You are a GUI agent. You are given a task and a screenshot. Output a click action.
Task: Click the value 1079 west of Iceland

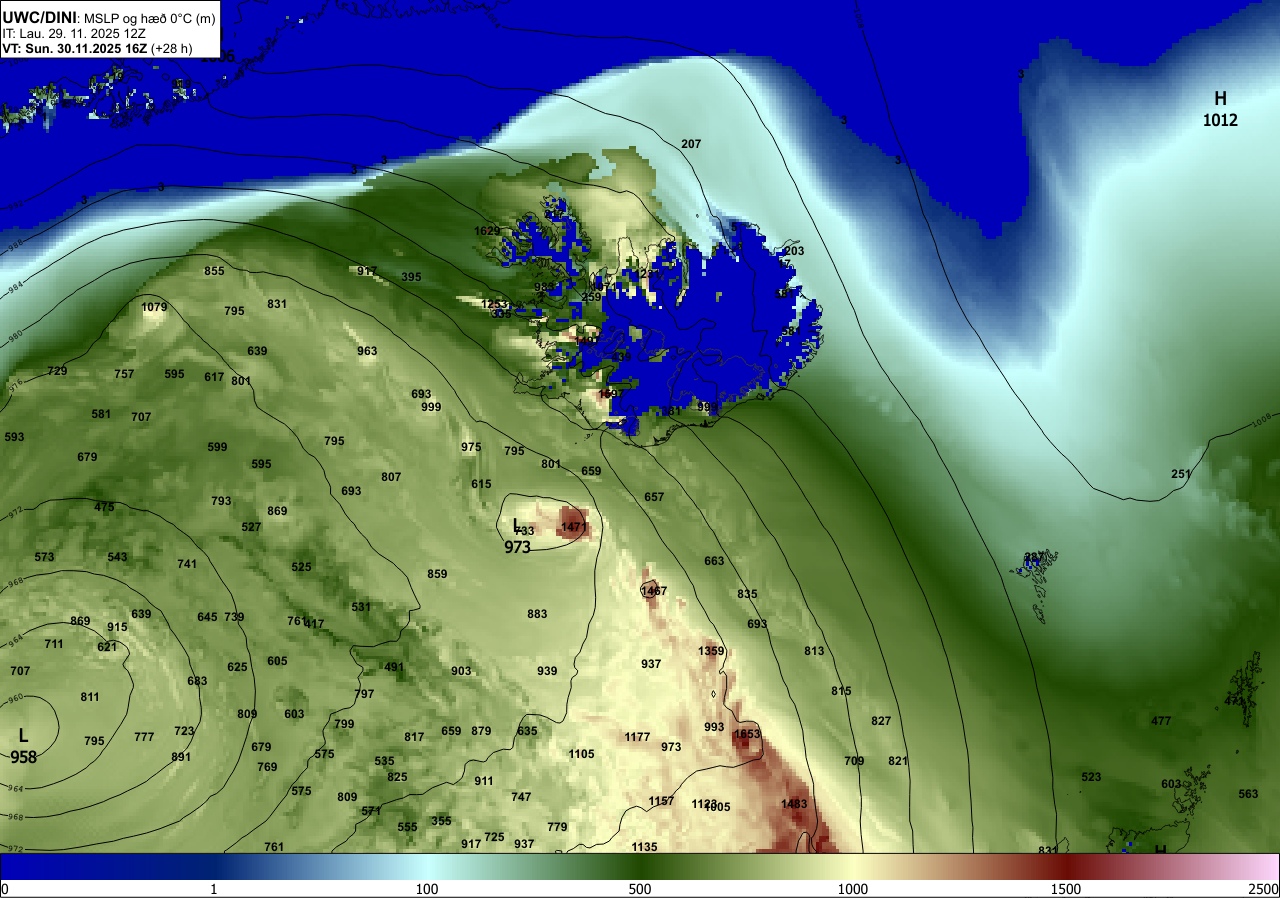[154, 307]
